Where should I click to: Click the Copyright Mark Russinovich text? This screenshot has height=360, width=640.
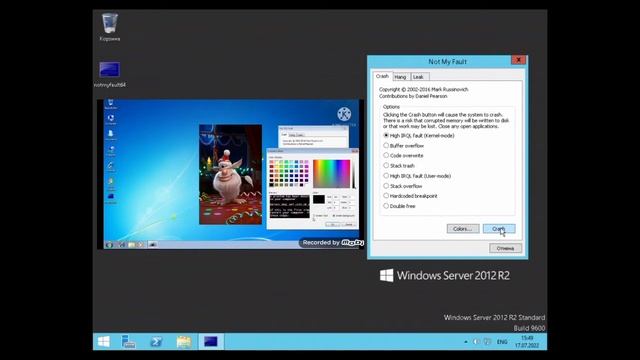coord(423,89)
